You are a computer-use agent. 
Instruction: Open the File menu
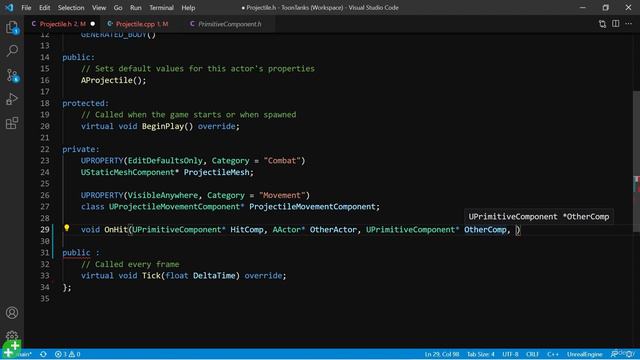tap(26, 8)
